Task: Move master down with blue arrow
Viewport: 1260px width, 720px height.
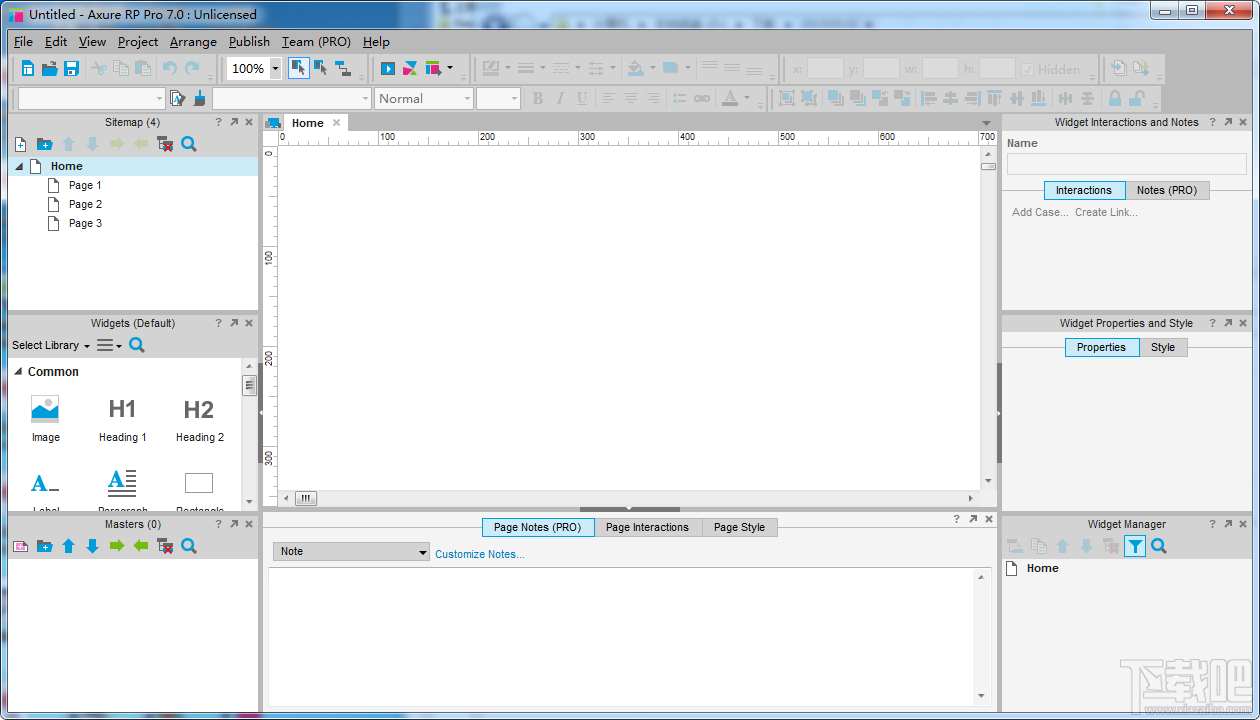Action: click(x=92, y=546)
